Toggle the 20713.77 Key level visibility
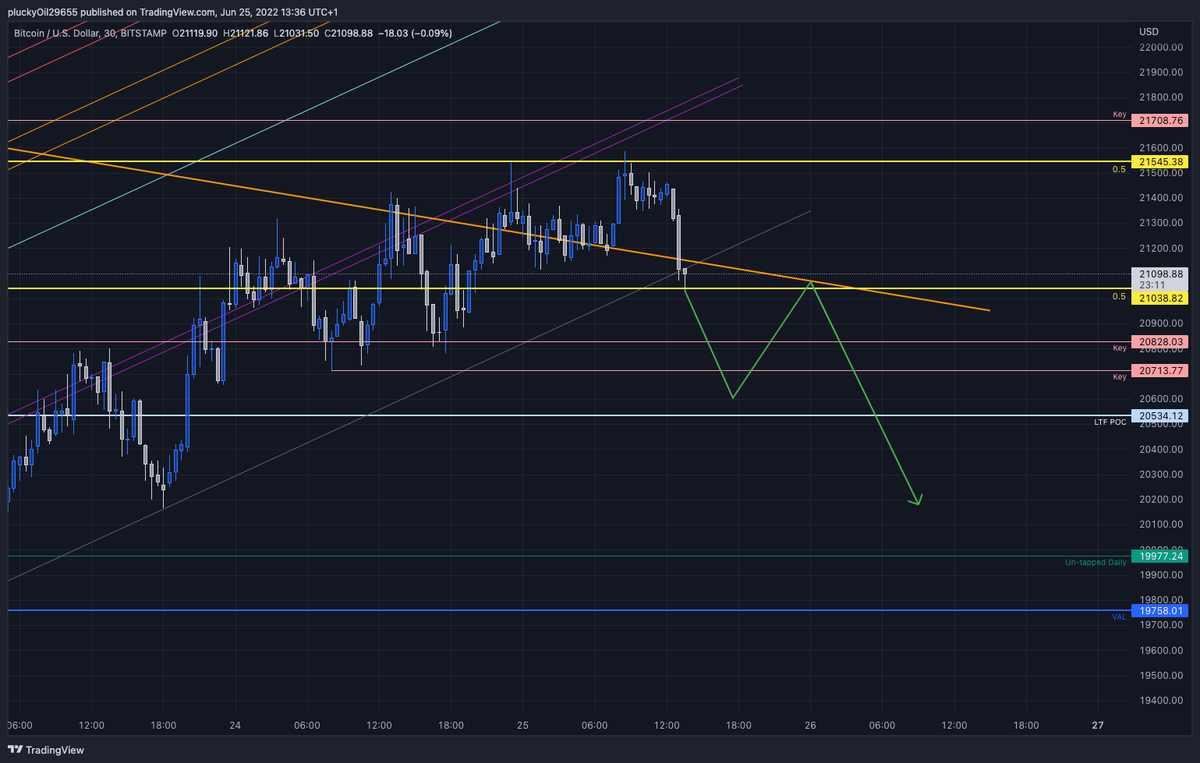This screenshot has height=763, width=1200. tap(1160, 369)
